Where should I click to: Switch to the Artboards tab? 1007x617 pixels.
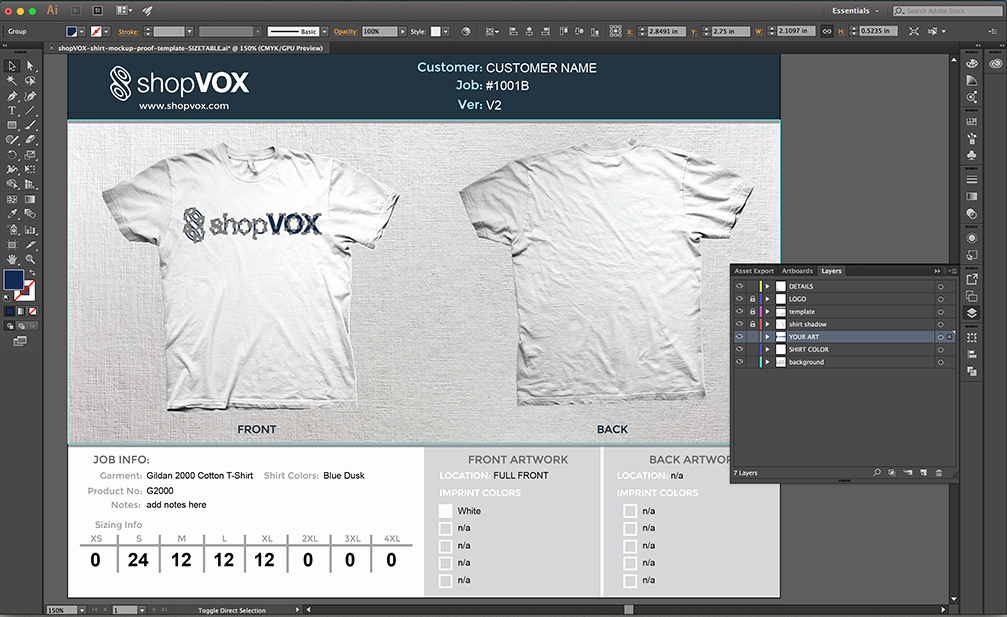(797, 271)
